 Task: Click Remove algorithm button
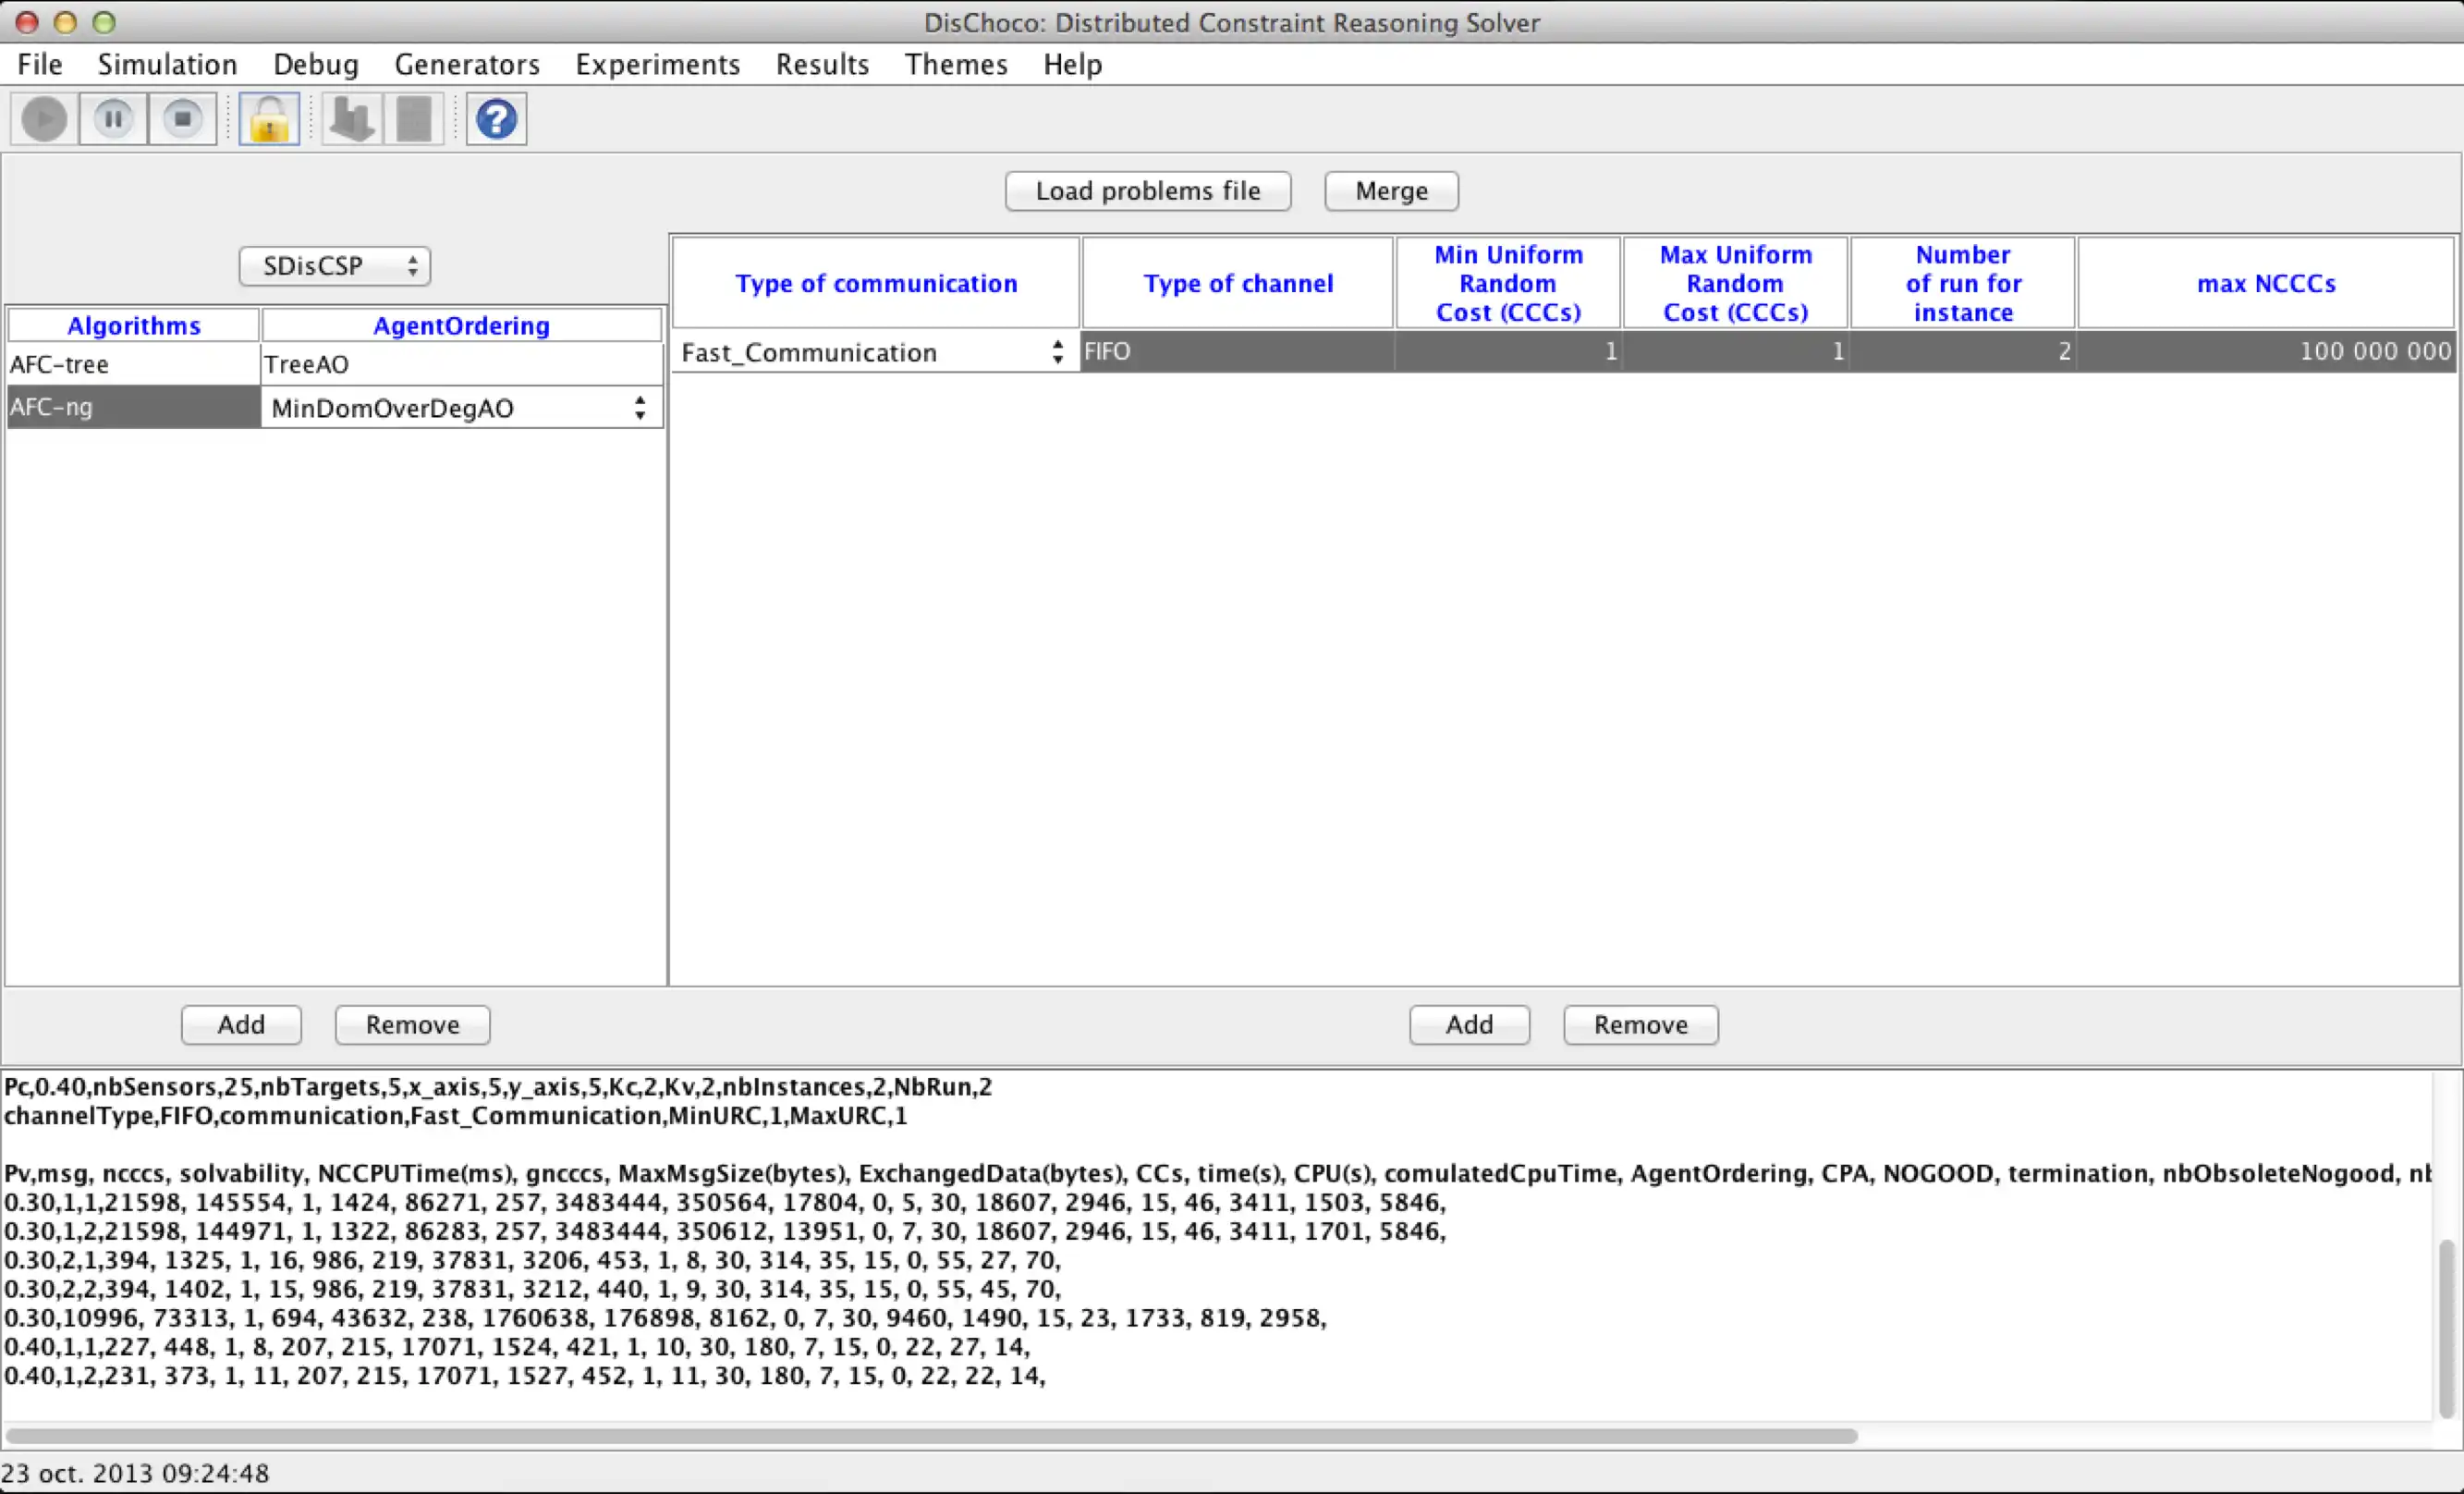coord(412,1024)
